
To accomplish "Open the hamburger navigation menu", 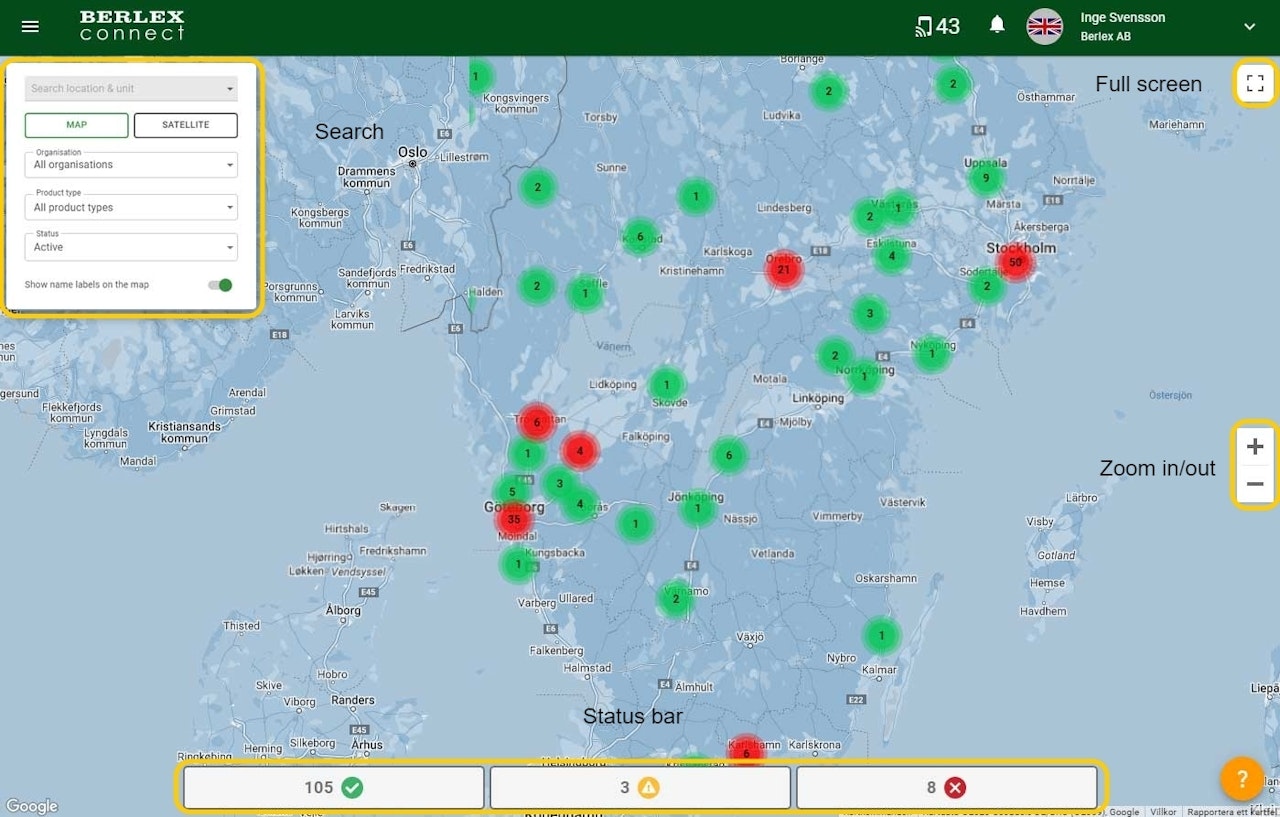I will pyautogui.click(x=30, y=27).
